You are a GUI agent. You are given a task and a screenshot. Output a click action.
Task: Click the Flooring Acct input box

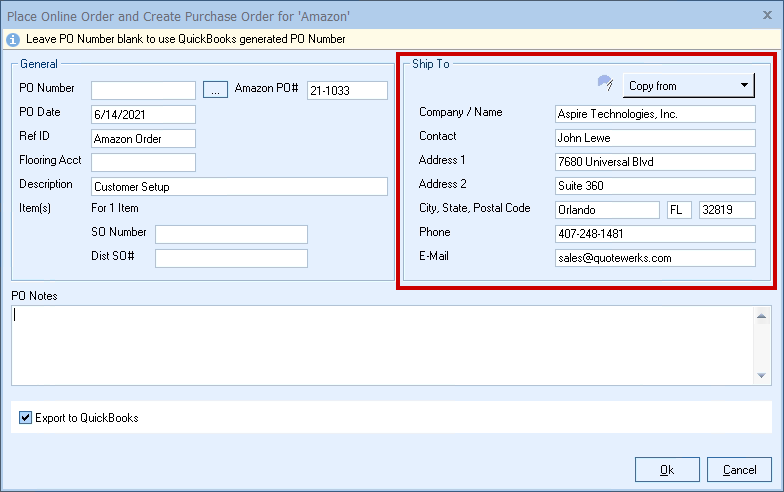143,162
